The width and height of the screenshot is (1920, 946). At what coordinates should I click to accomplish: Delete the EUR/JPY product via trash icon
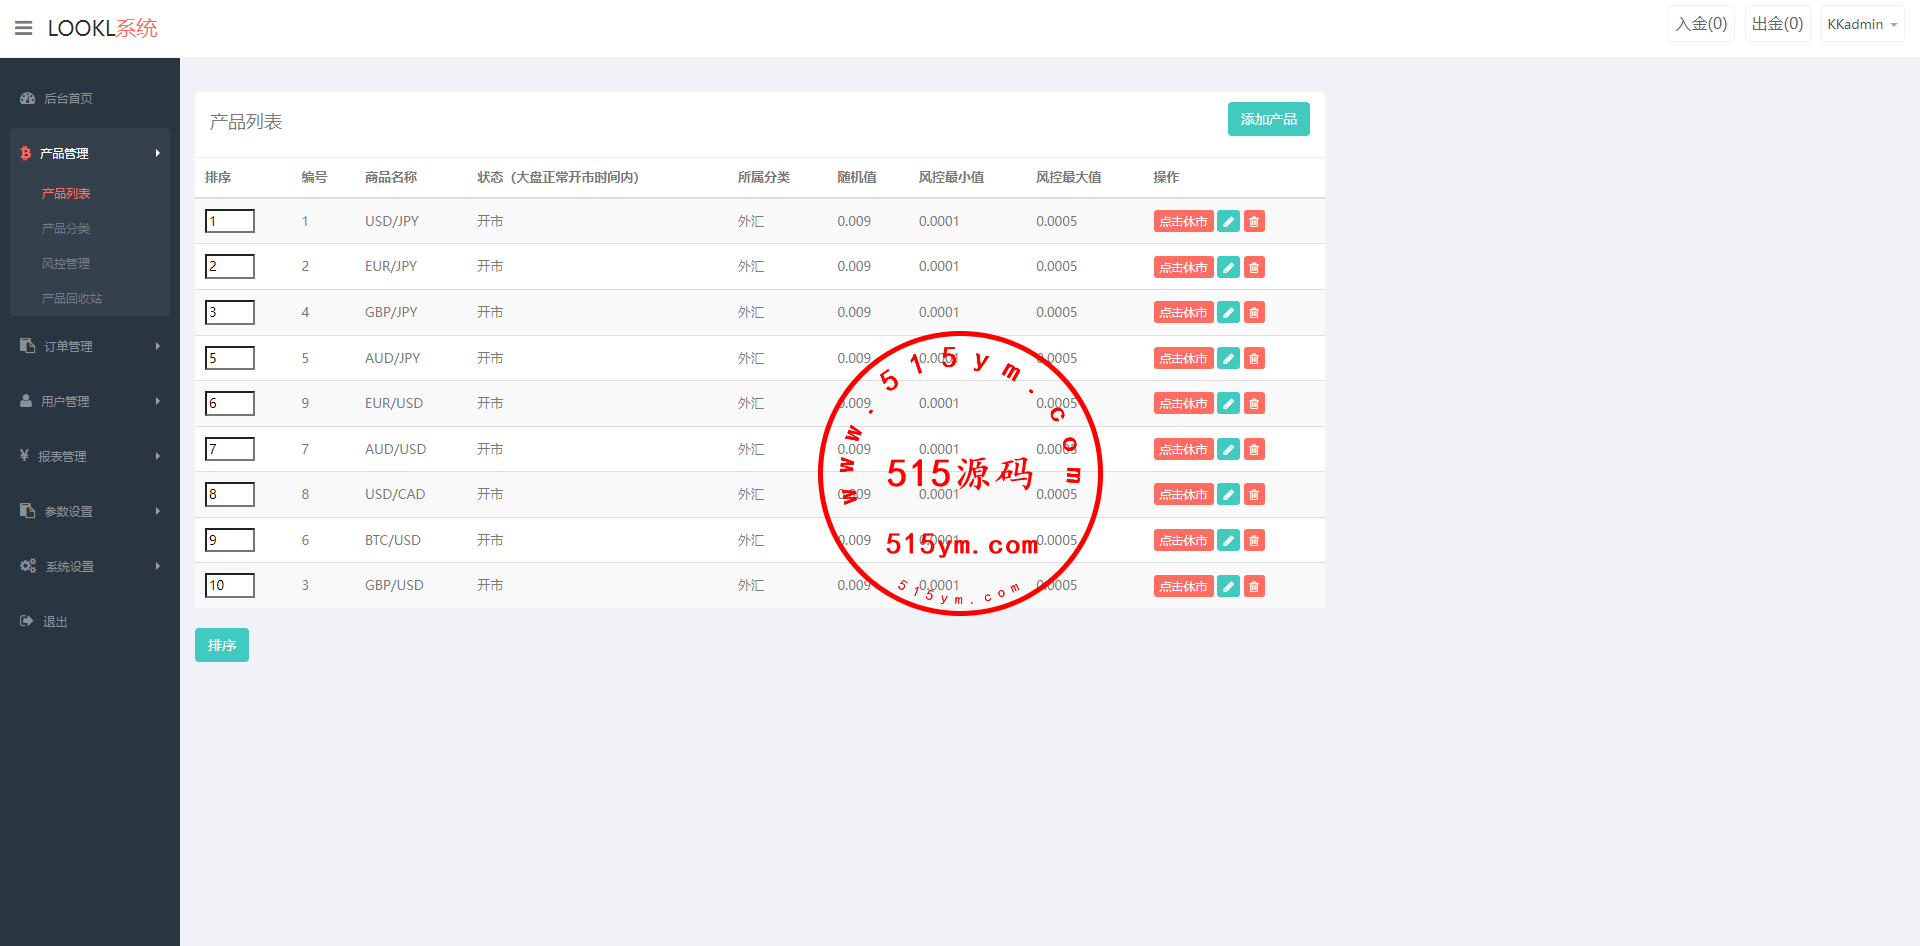[1254, 267]
